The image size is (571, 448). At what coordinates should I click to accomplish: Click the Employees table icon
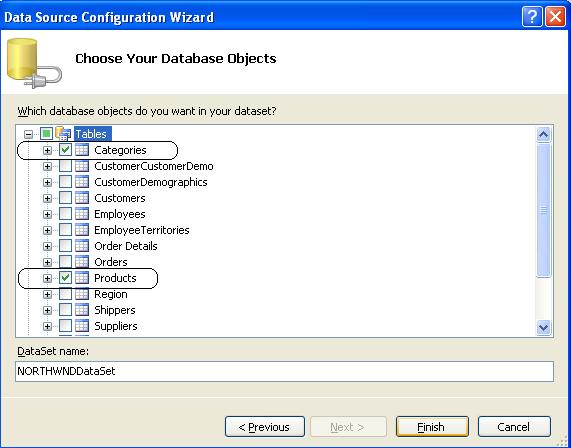pos(82,214)
